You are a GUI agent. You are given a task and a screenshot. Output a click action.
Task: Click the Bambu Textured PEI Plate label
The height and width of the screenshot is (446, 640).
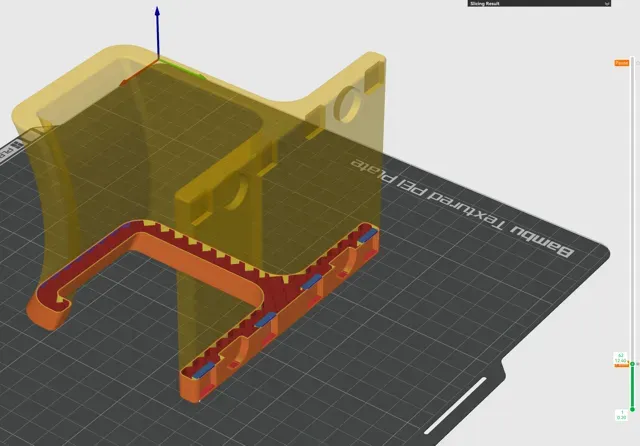pos(462,208)
